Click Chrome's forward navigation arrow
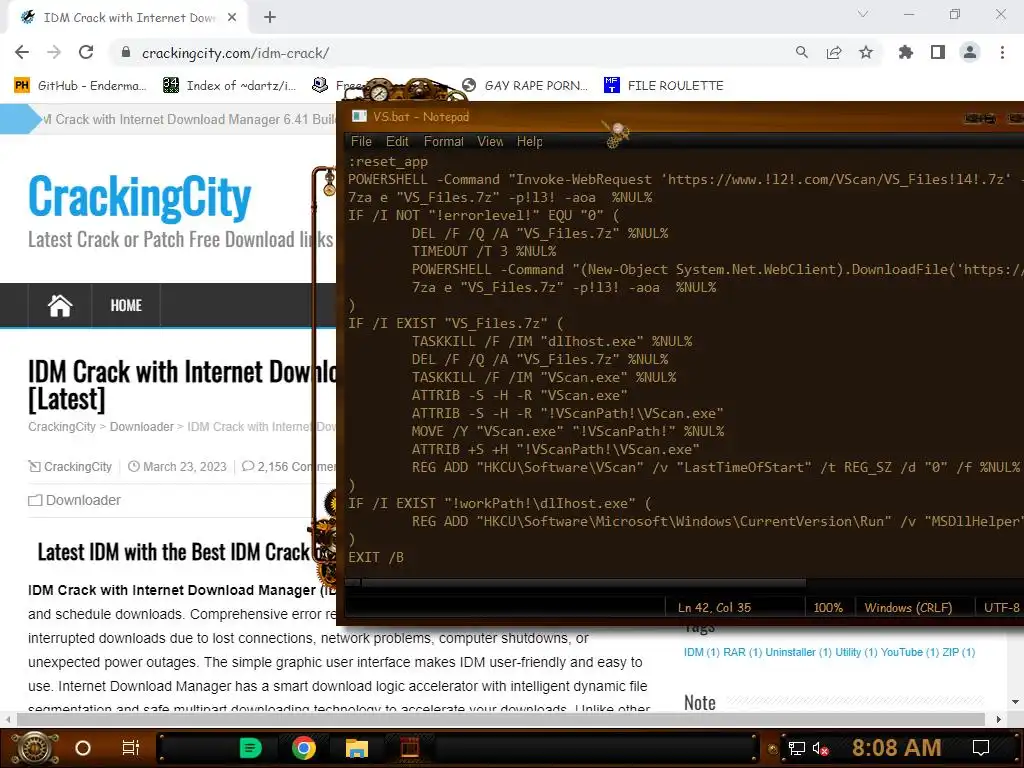The image size is (1024, 768). [54, 52]
